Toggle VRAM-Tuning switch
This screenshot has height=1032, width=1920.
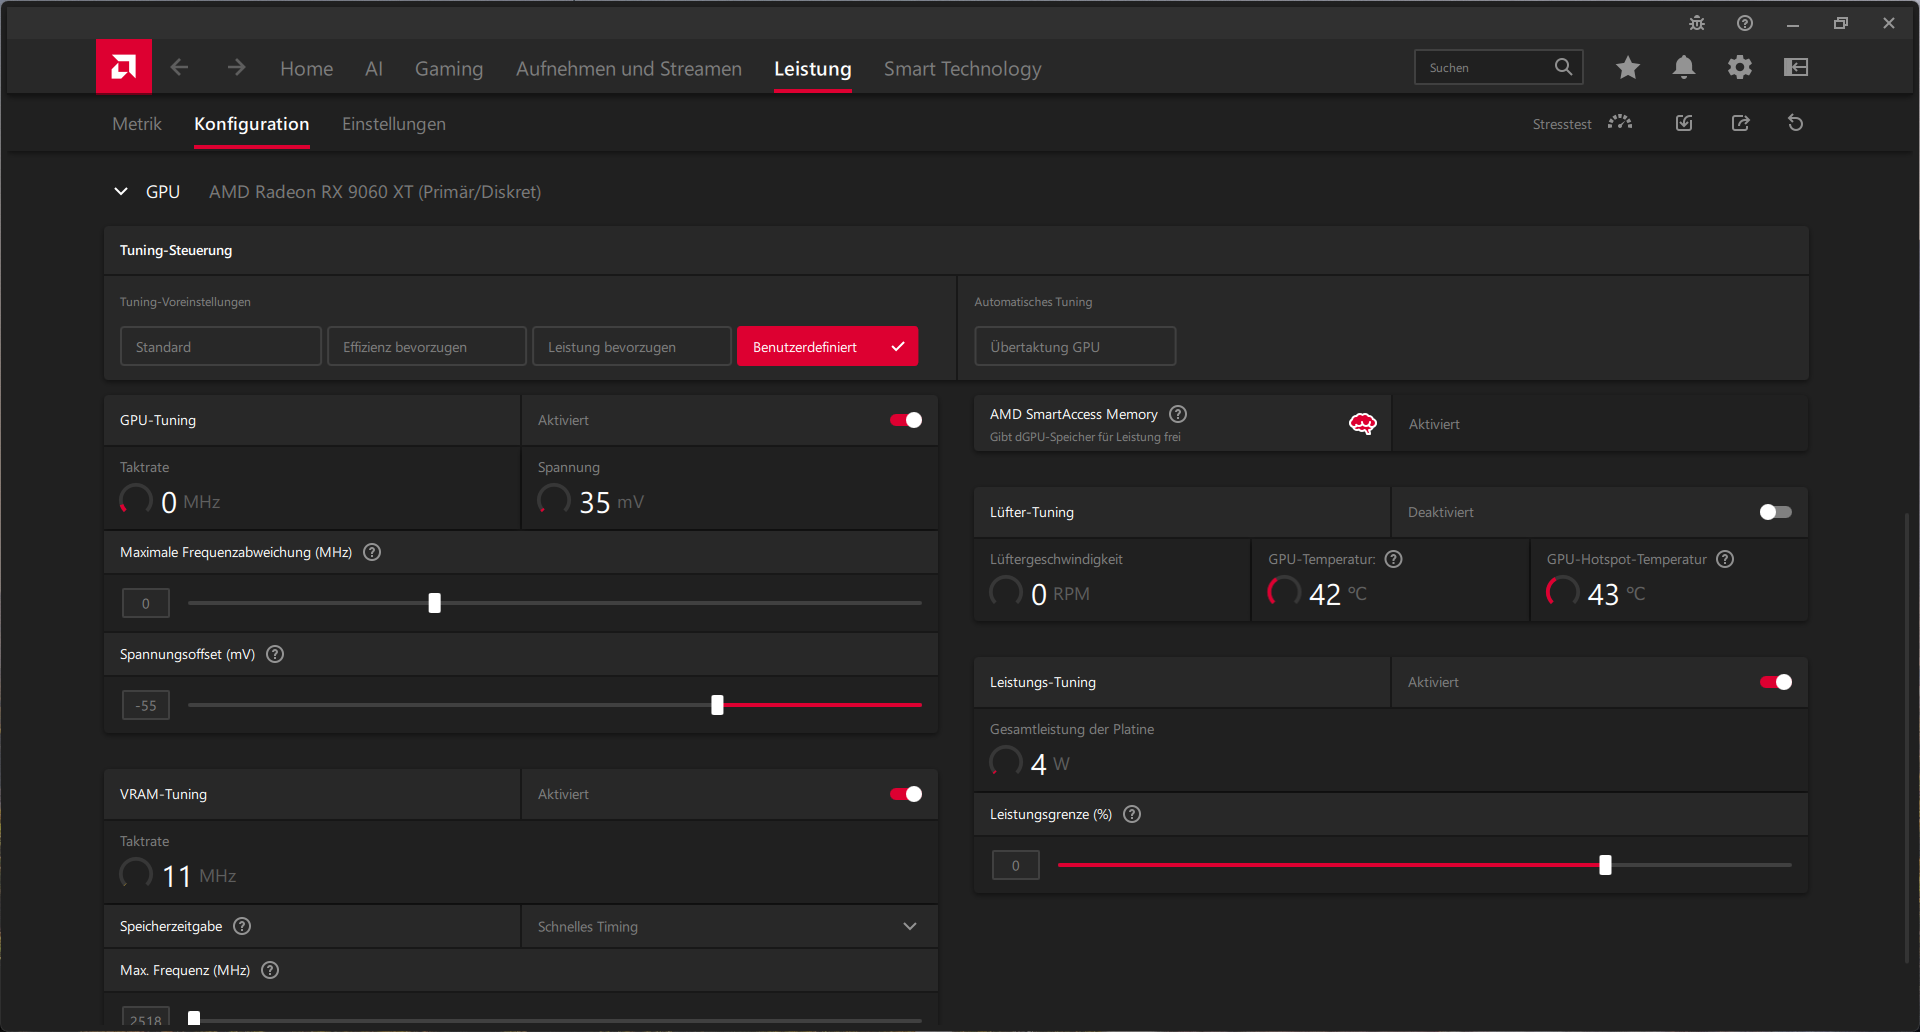tap(906, 794)
